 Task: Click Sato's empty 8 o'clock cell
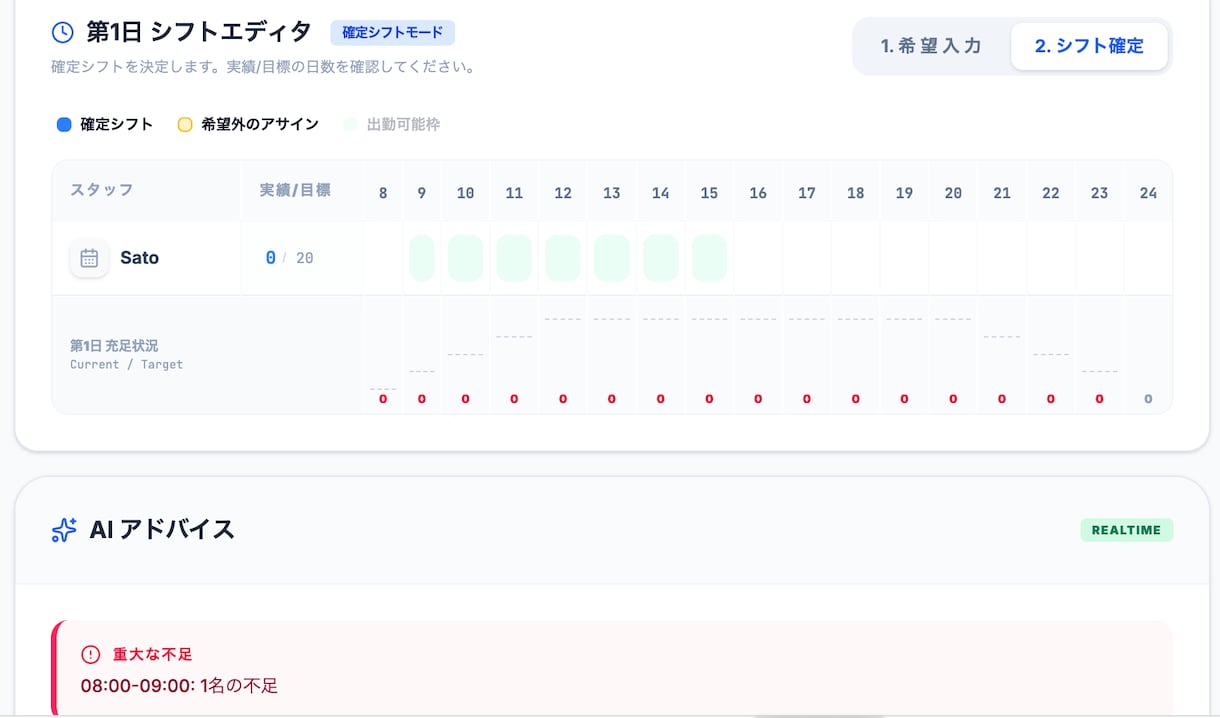click(x=383, y=258)
